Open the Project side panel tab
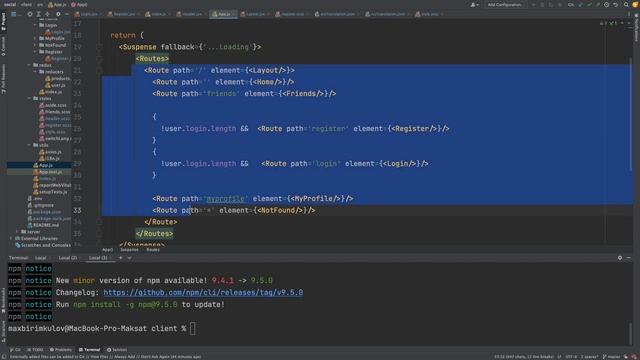 (3, 21)
